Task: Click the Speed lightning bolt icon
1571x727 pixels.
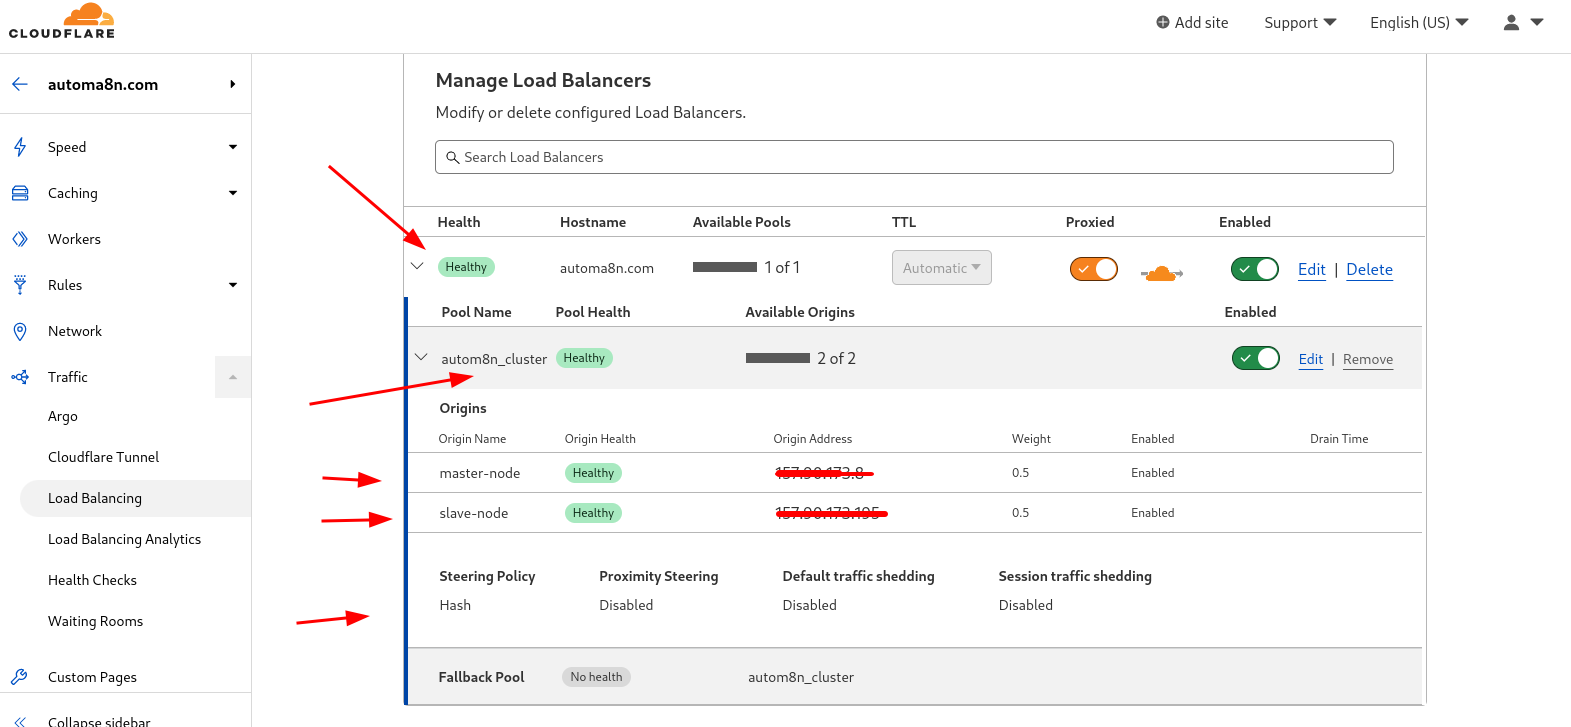Action: [x=20, y=147]
